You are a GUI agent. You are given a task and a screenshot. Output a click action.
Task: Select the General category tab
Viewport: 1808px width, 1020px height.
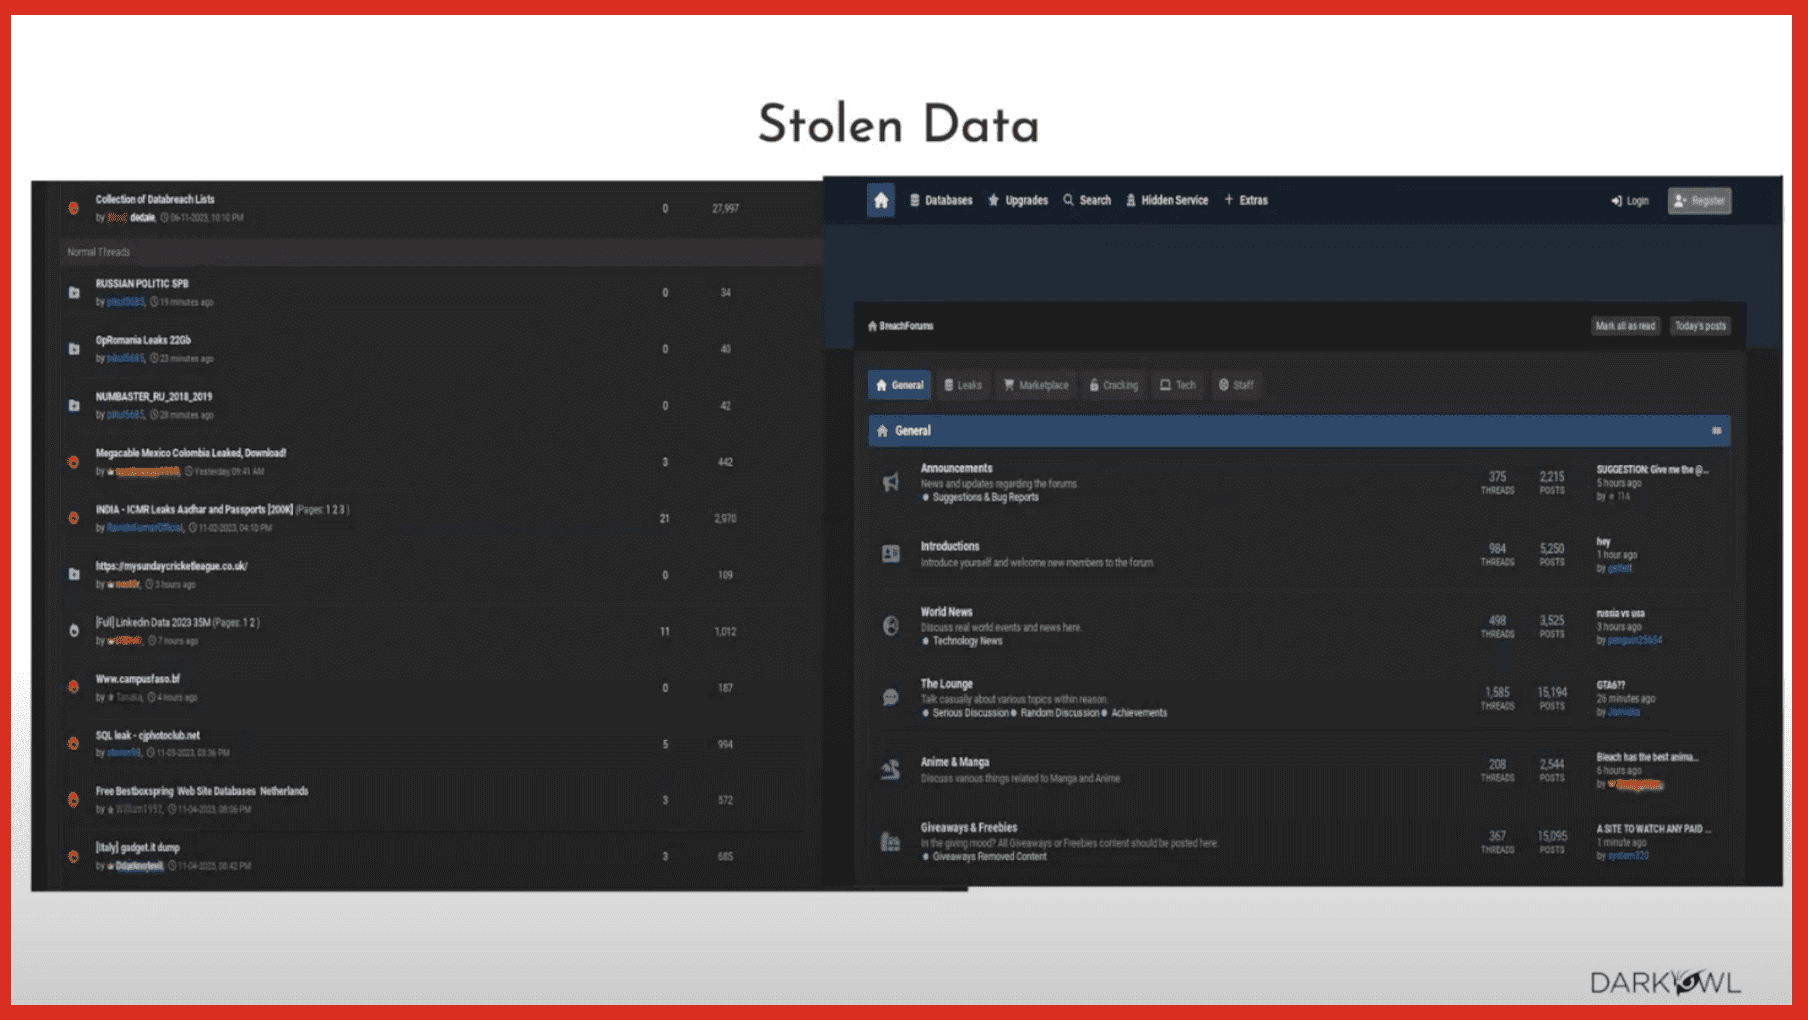pyautogui.click(x=899, y=385)
